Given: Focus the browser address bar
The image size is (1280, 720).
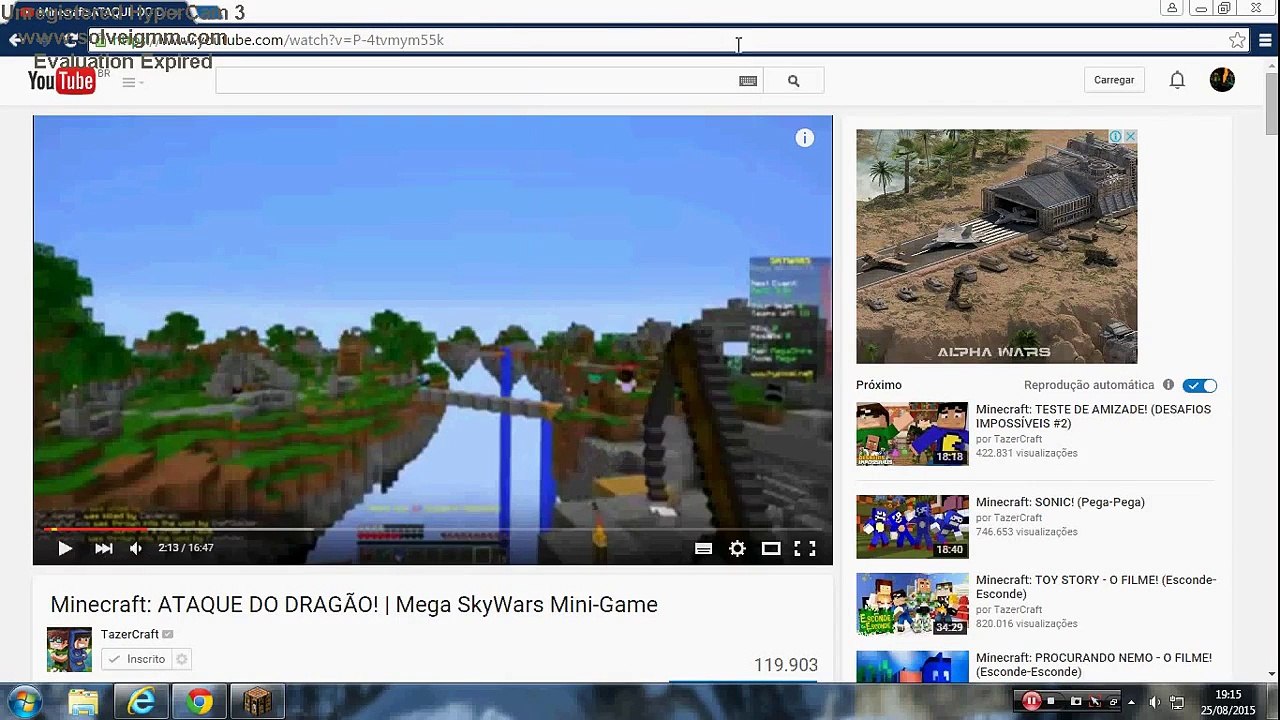Looking at the screenshot, I should point(660,40).
